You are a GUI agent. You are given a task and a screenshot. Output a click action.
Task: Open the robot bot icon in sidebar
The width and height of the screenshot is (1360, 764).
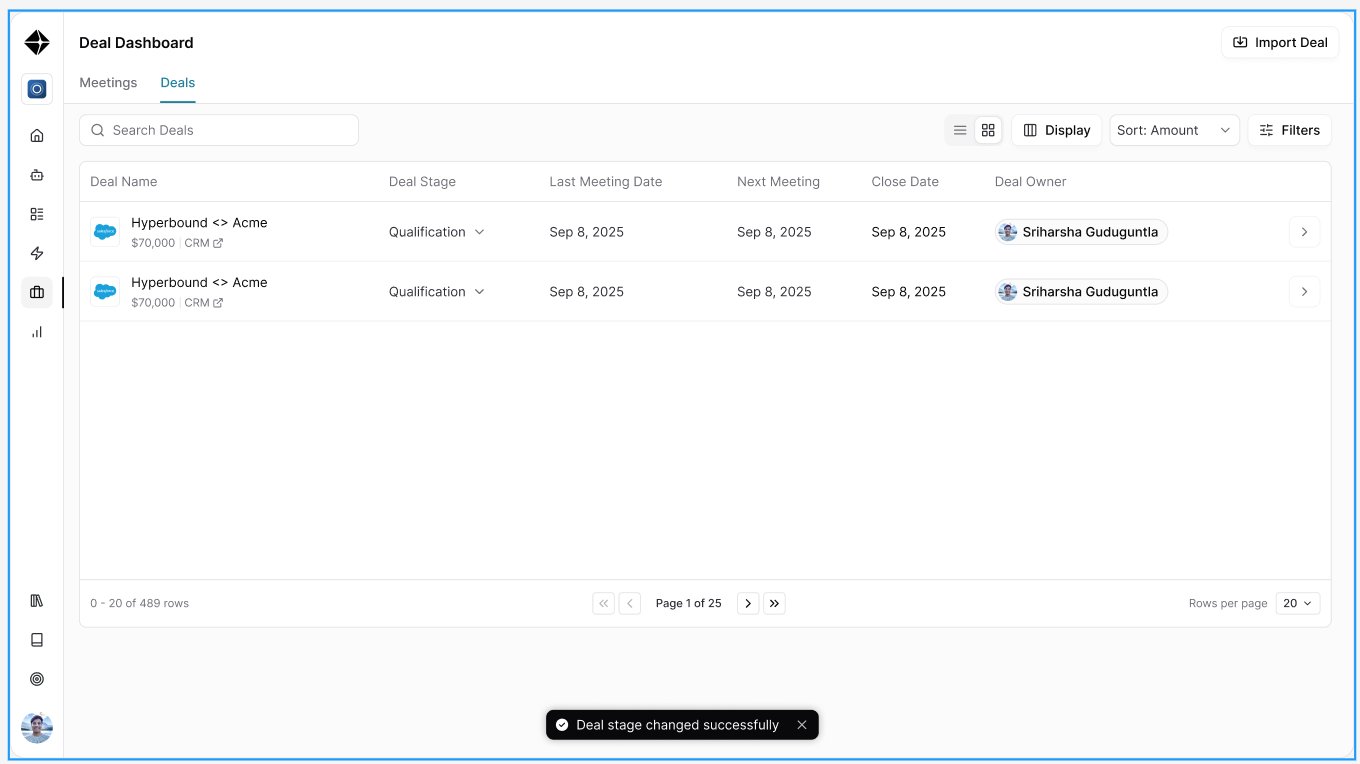[37, 175]
